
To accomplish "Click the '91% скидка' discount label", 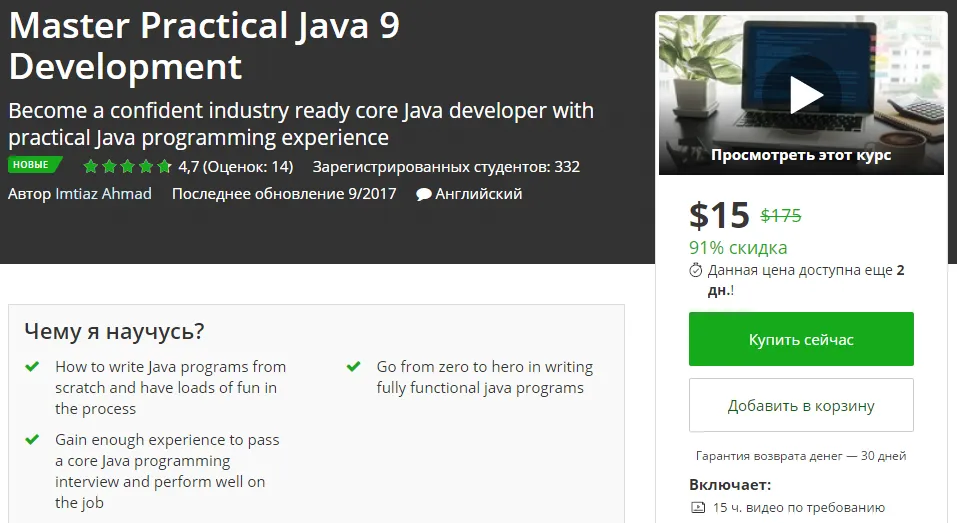I will (738, 247).
